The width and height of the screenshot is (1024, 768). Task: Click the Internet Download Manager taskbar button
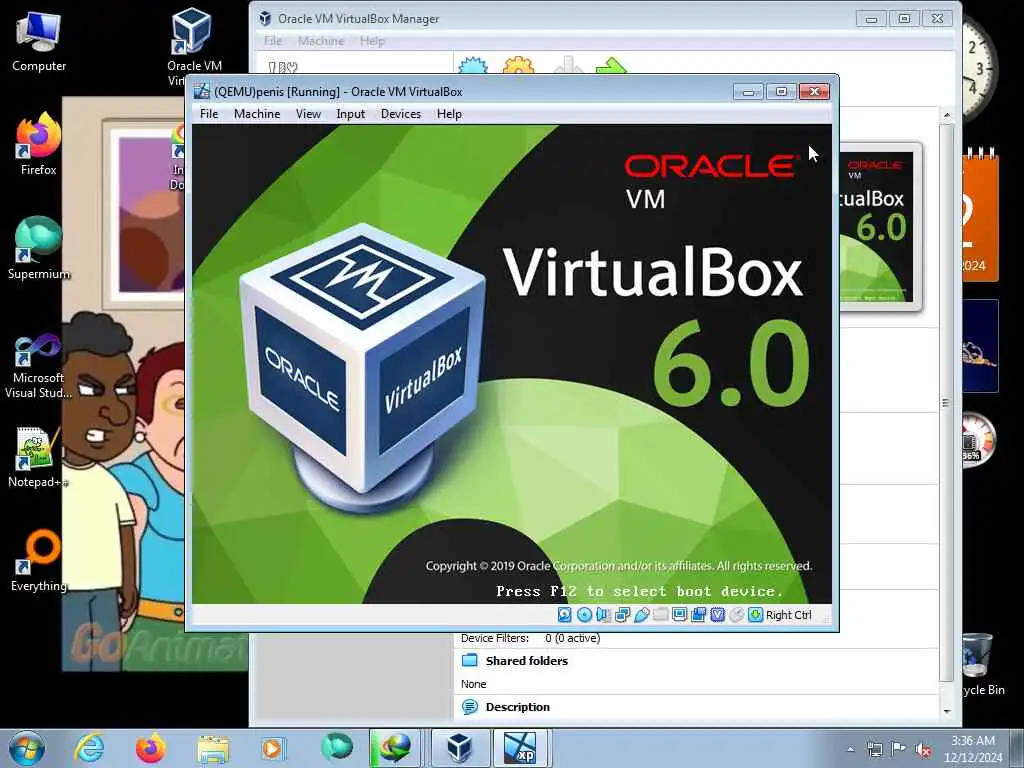(x=394, y=748)
